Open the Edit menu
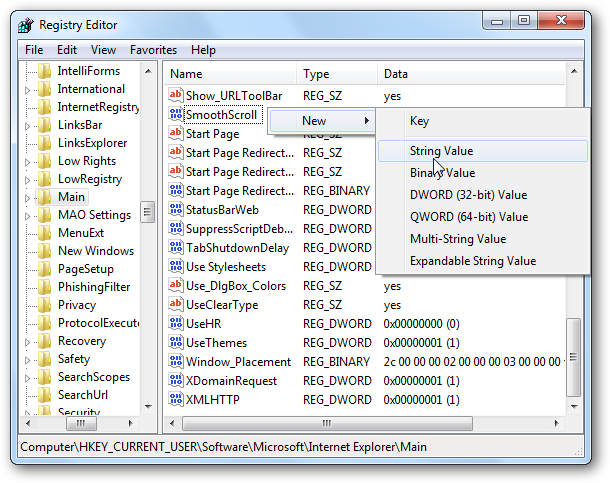 (67, 50)
